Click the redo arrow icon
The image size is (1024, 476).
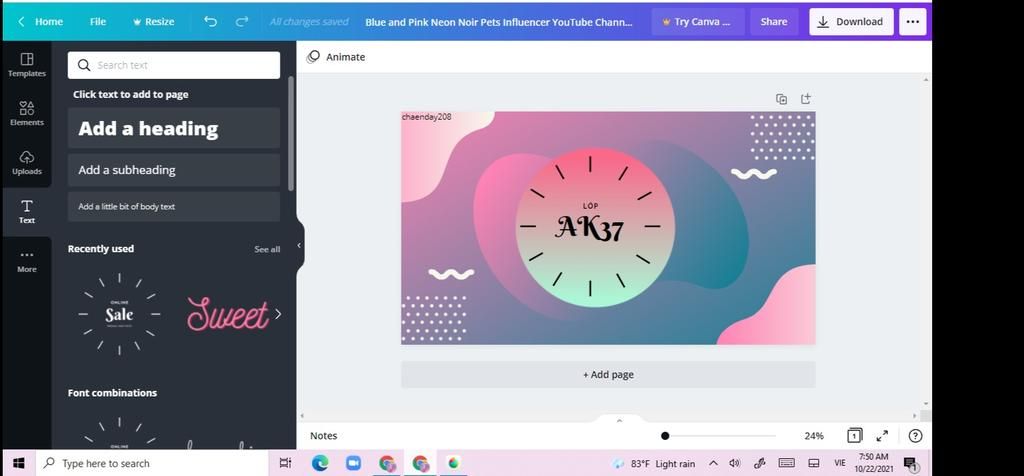click(x=242, y=22)
